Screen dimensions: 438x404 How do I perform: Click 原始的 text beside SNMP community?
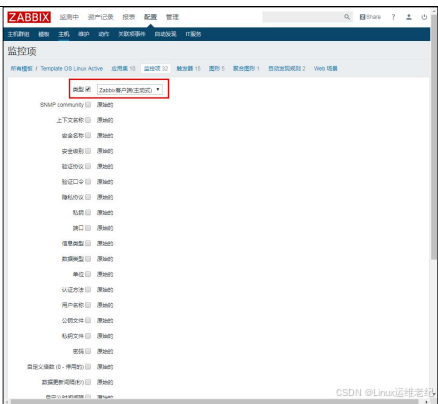coord(105,105)
